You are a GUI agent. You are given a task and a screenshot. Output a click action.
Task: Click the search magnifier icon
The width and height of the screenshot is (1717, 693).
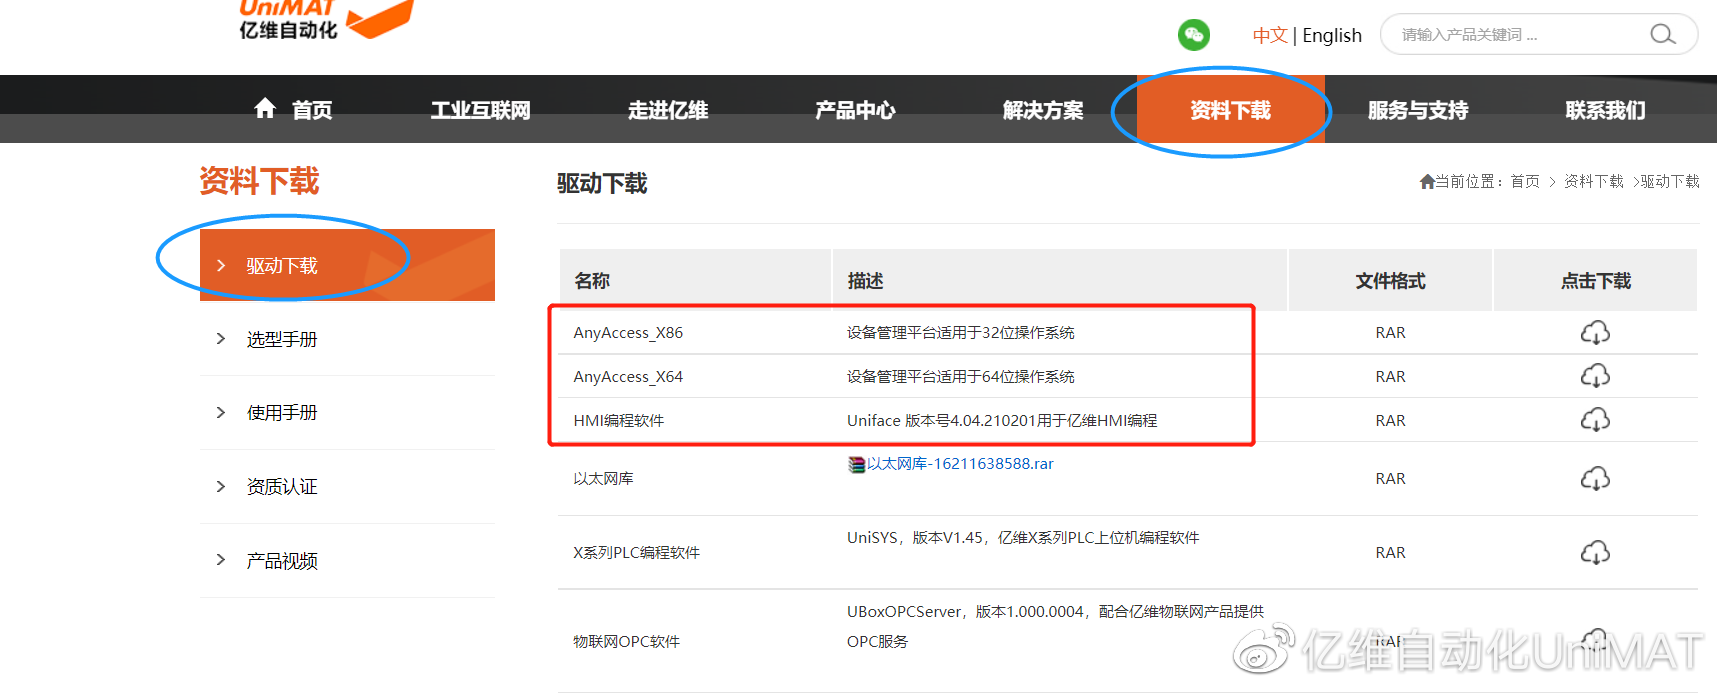pos(1662,34)
